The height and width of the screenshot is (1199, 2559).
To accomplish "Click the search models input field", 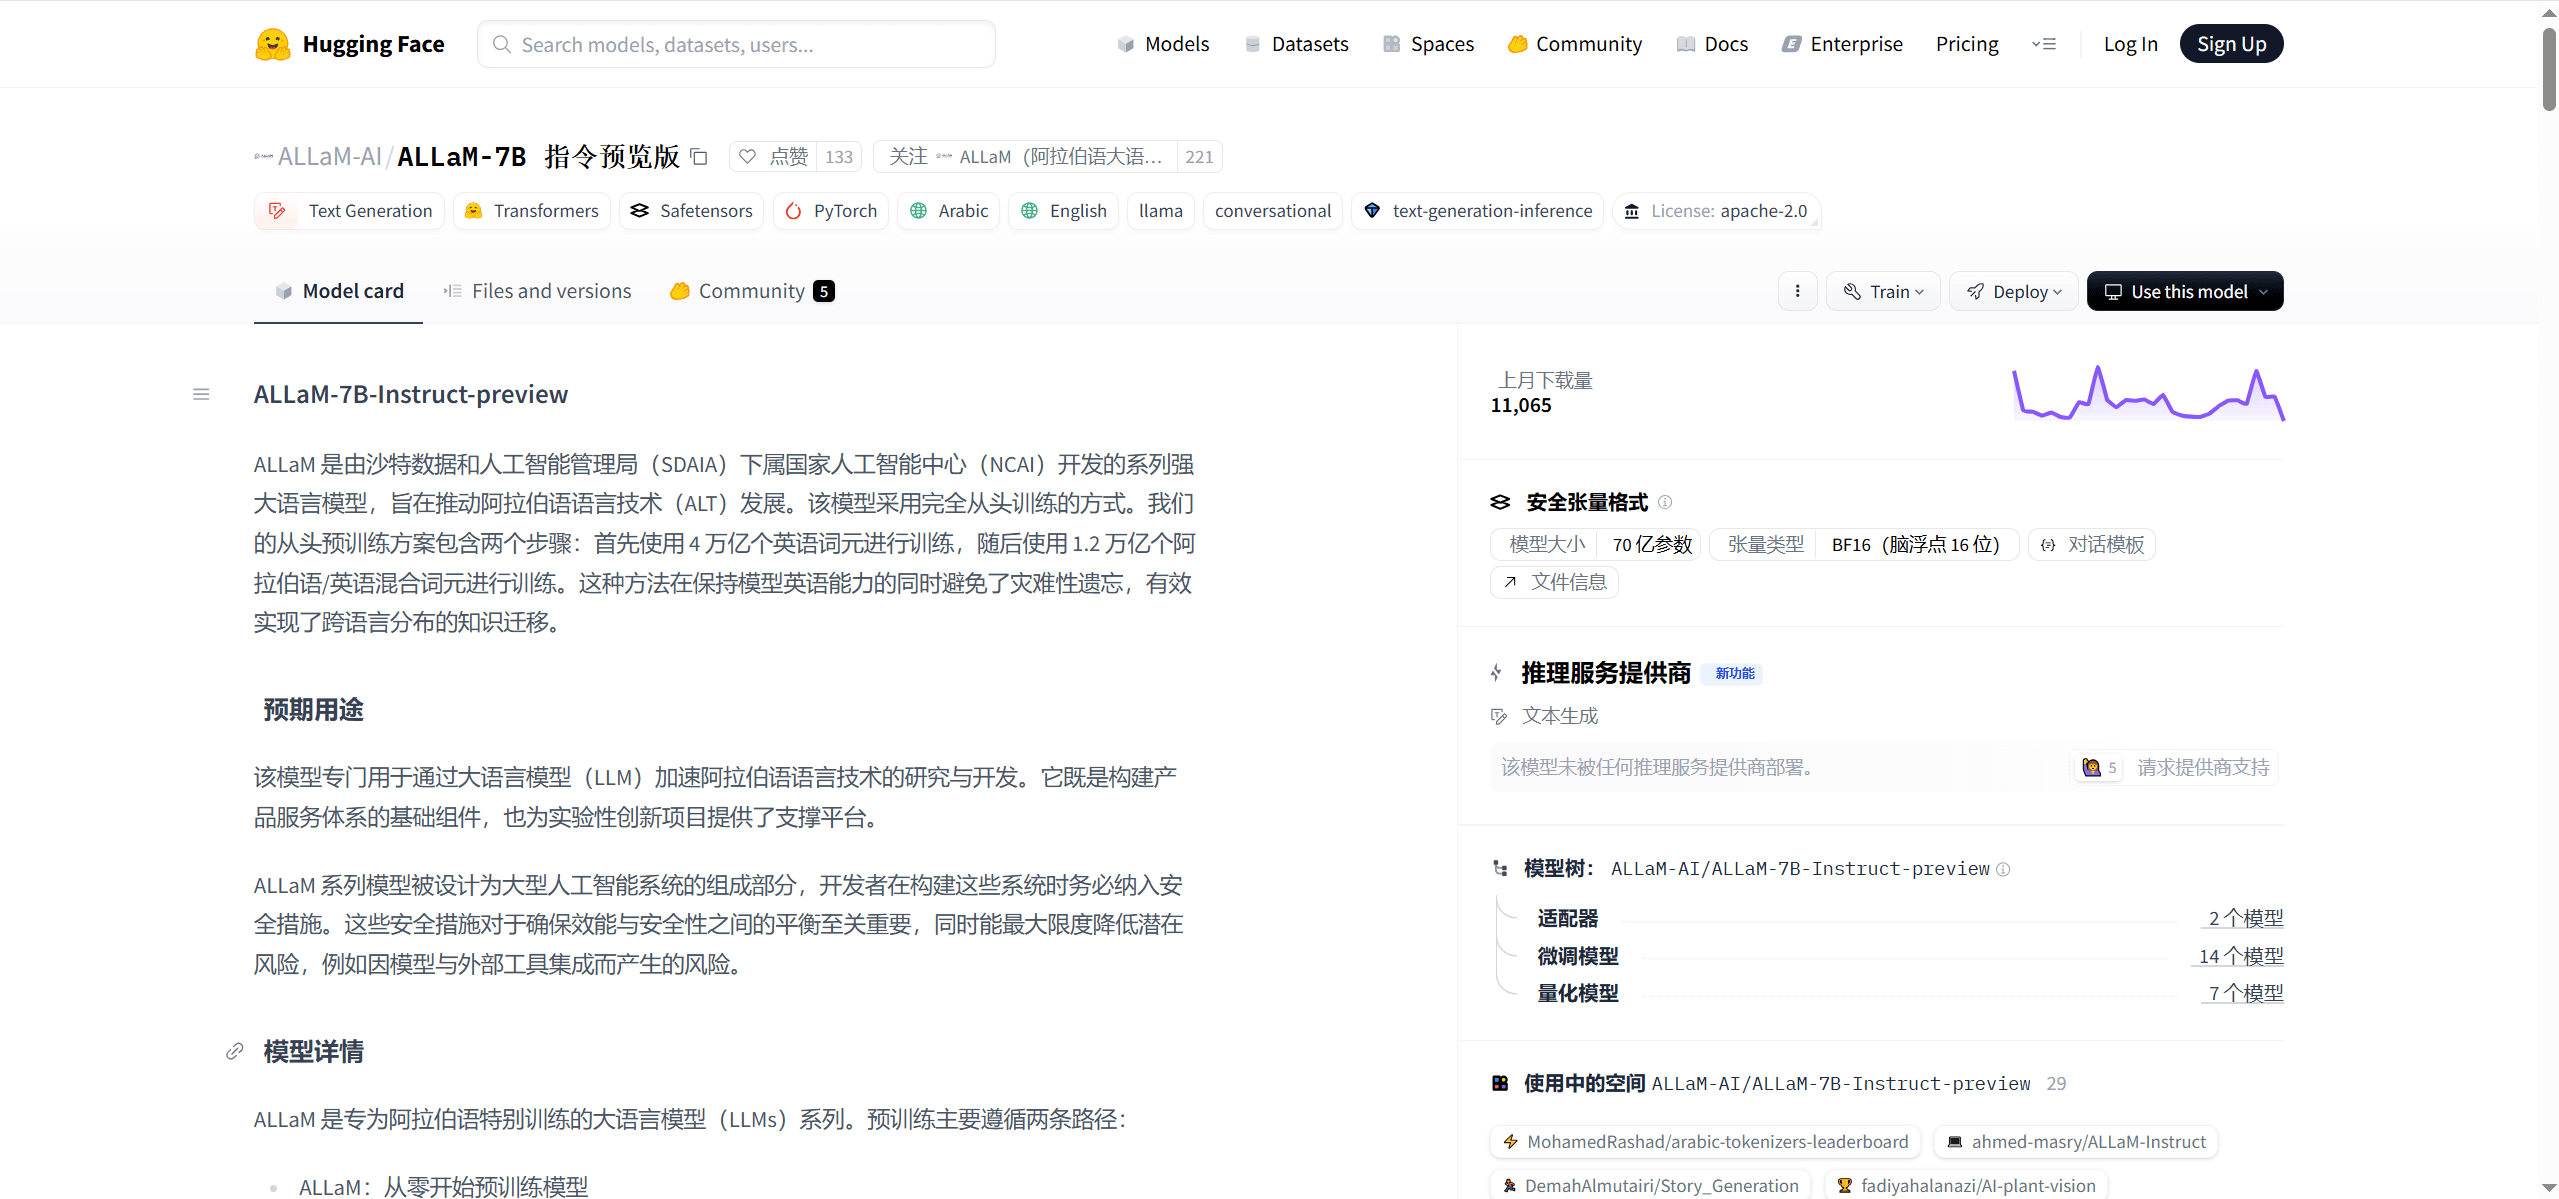I will click(x=736, y=44).
